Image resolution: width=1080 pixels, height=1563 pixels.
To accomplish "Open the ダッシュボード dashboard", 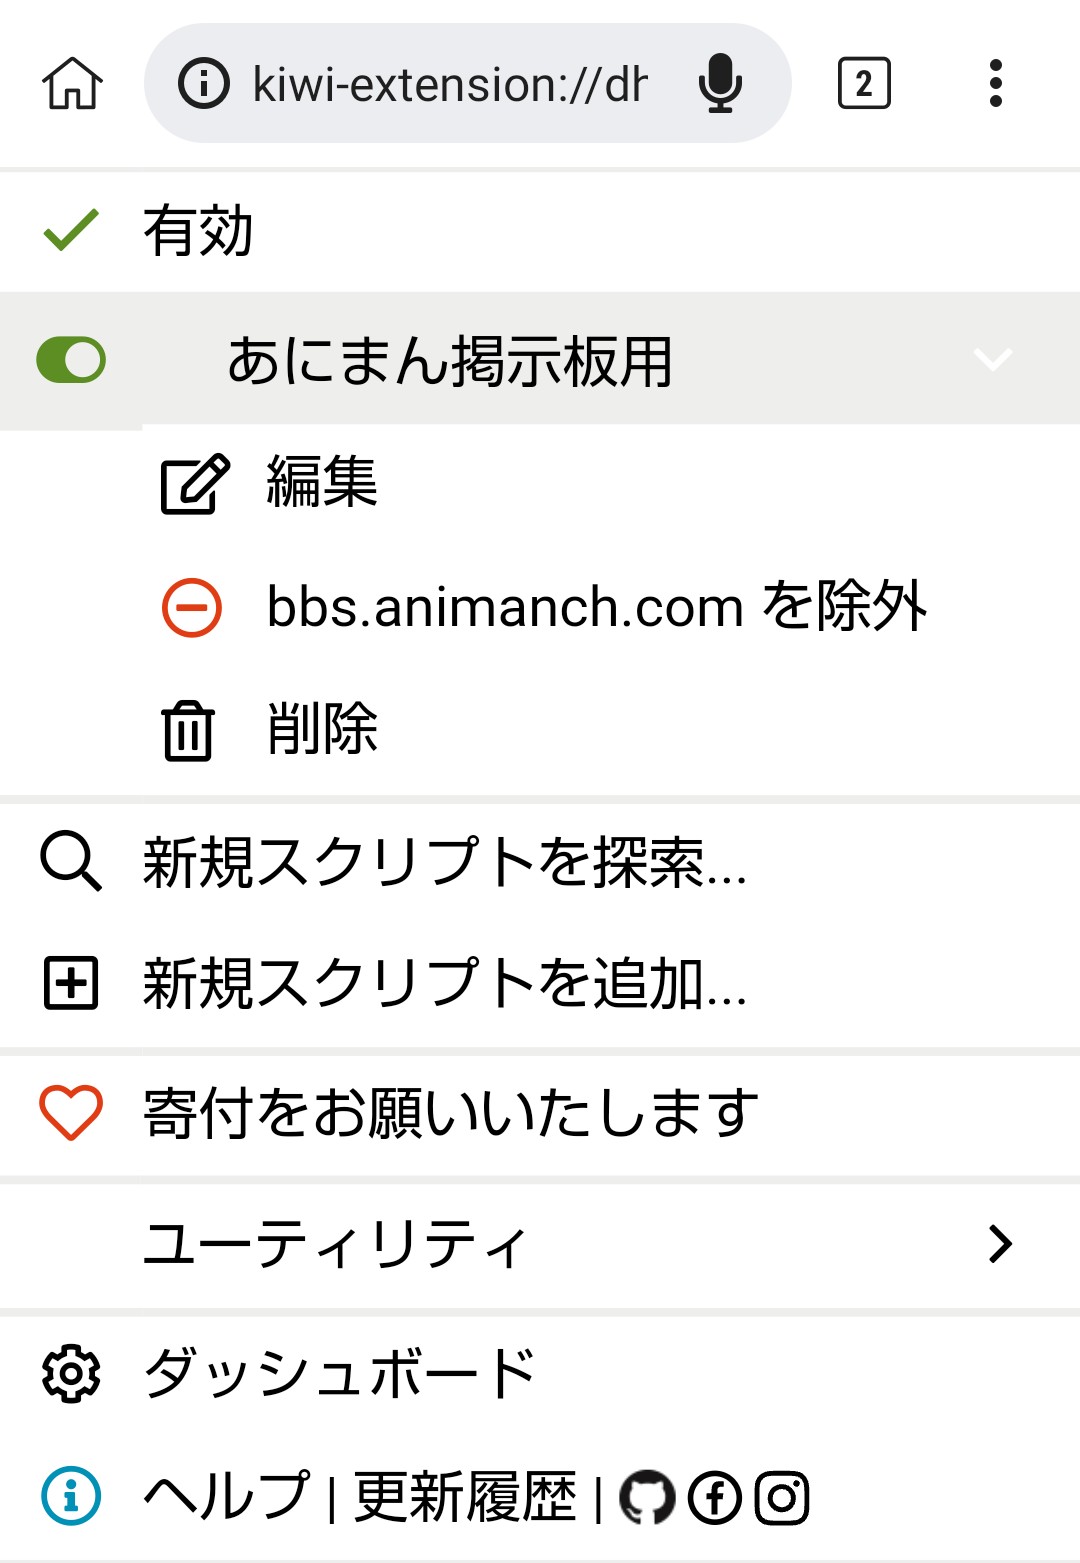I will tap(340, 1373).
